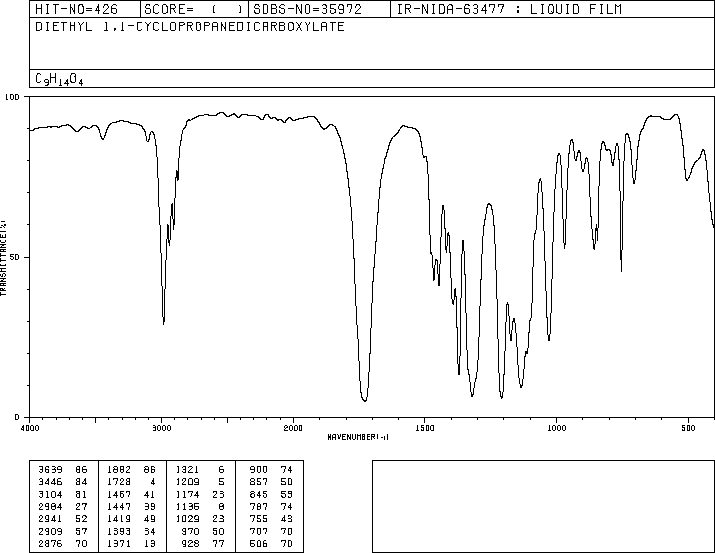Click the IR-NIDA-63477 LIQUID FILM label
Screen dimensions: 715x553
(x=509, y=9)
